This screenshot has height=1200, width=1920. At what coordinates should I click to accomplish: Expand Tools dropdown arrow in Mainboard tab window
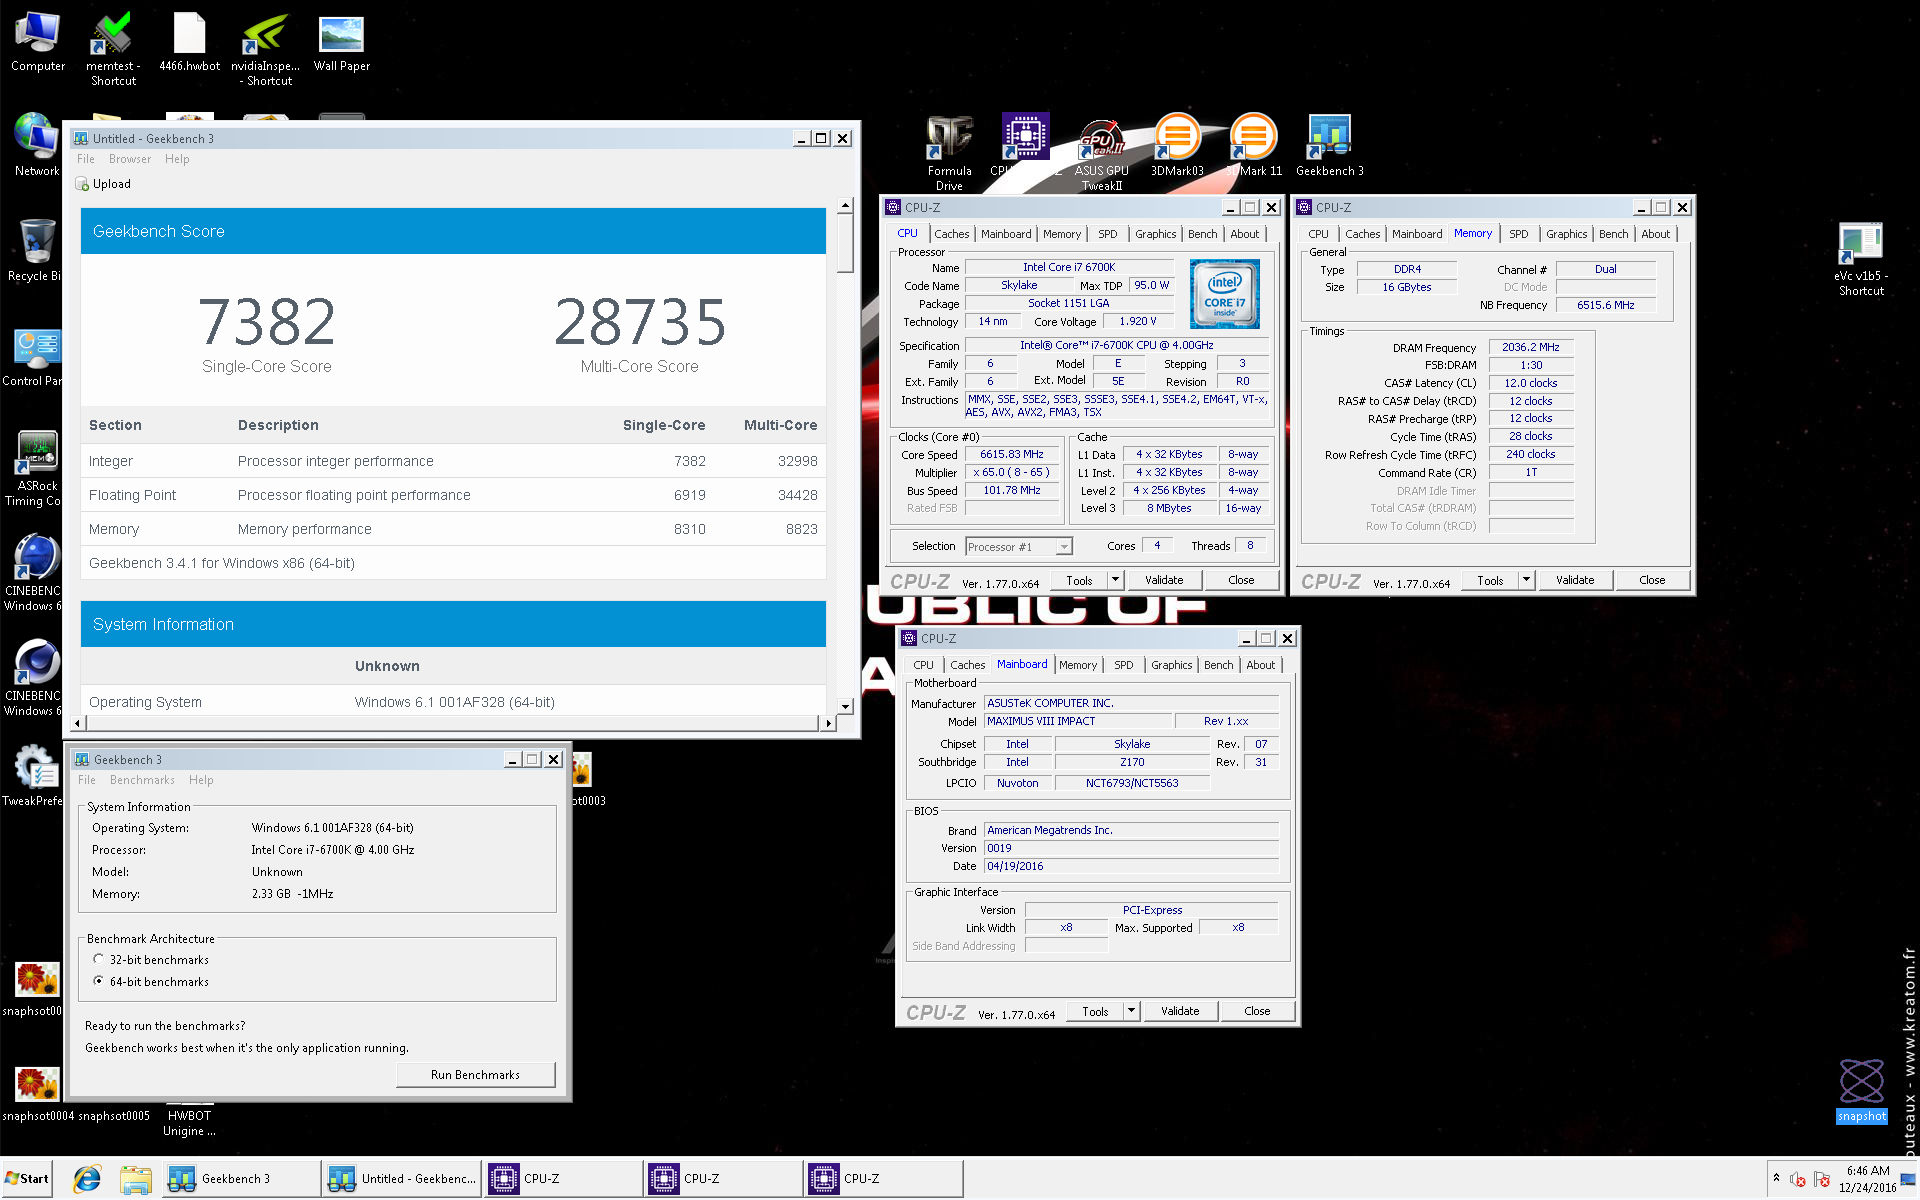click(x=1131, y=1011)
